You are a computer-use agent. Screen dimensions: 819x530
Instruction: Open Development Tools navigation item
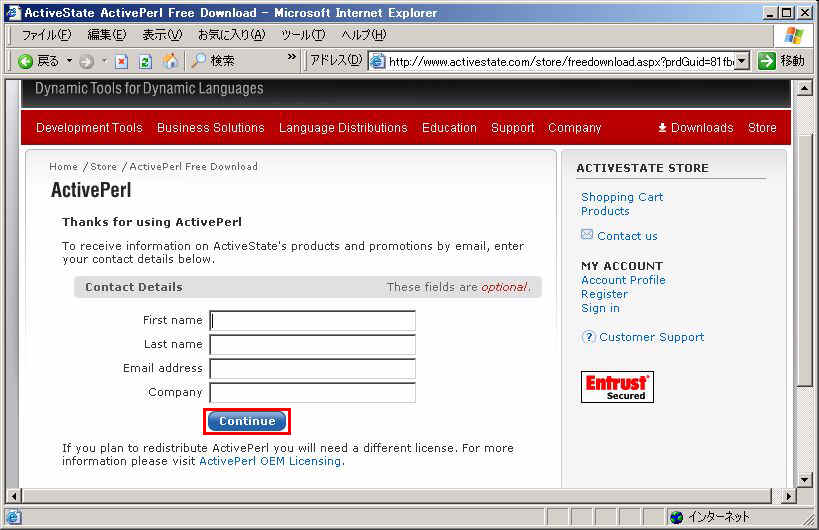[x=89, y=128]
